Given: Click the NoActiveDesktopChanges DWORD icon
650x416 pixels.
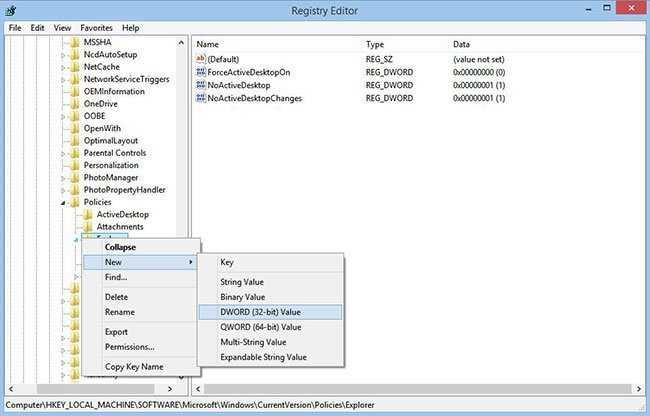Looking at the screenshot, I should 201,98.
